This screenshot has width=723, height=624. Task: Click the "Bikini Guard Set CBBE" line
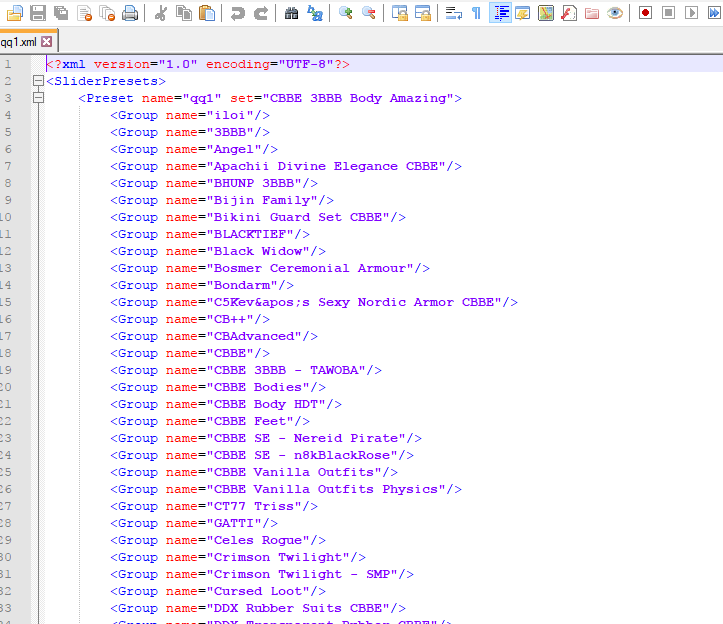[258, 217]
